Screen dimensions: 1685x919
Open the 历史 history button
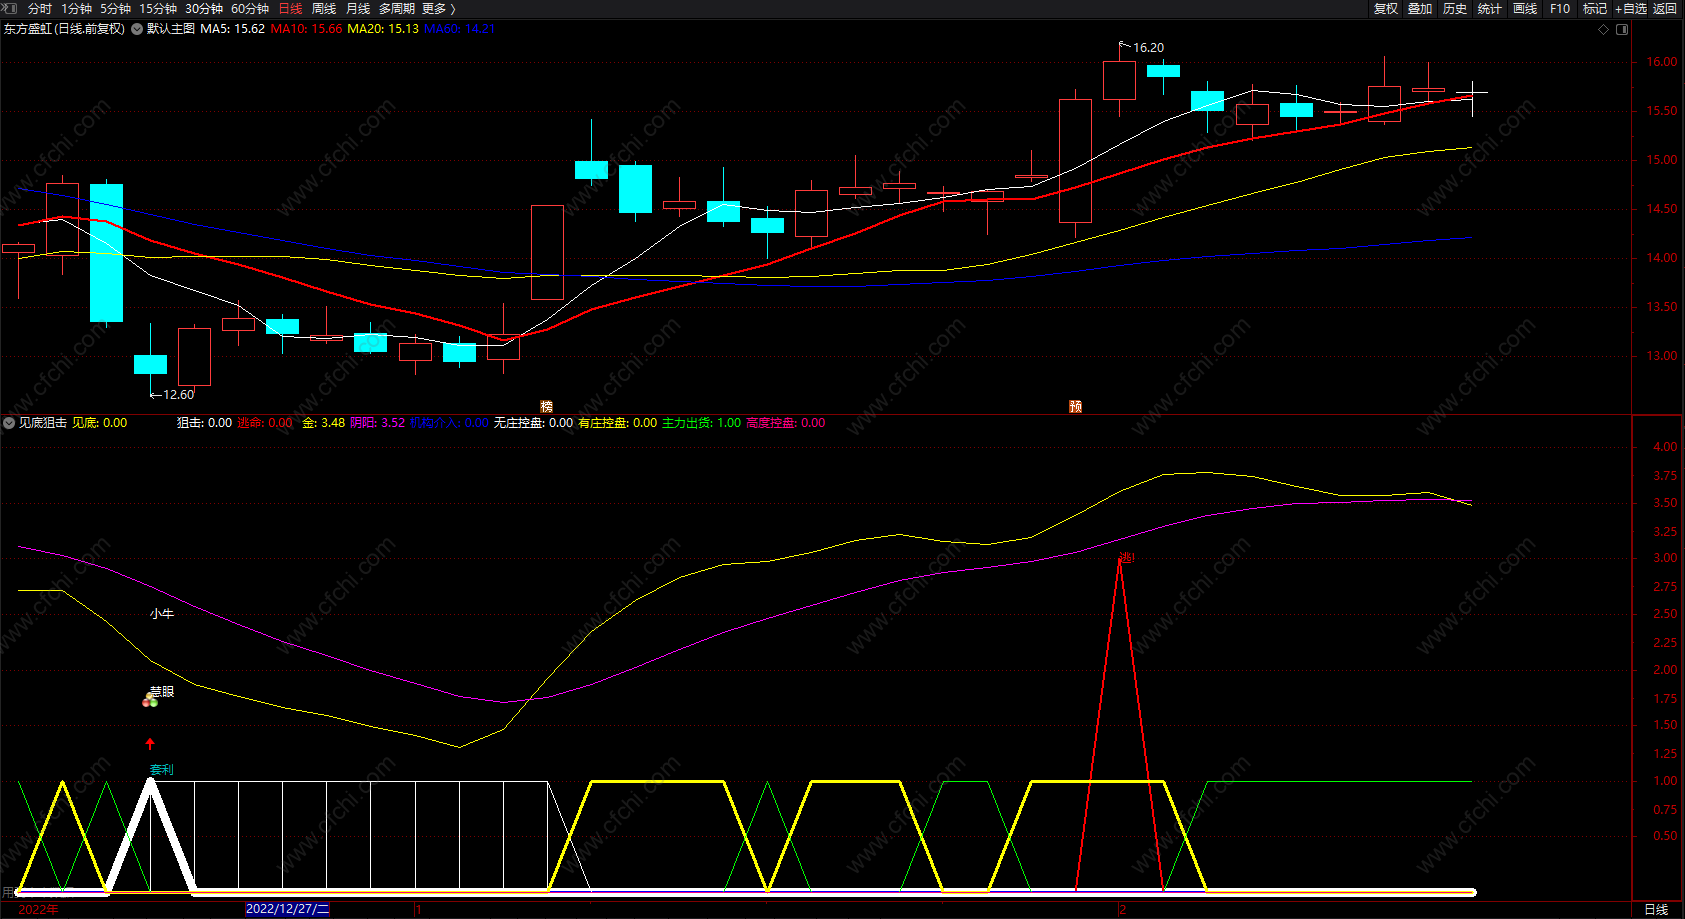coord(1455,8)
